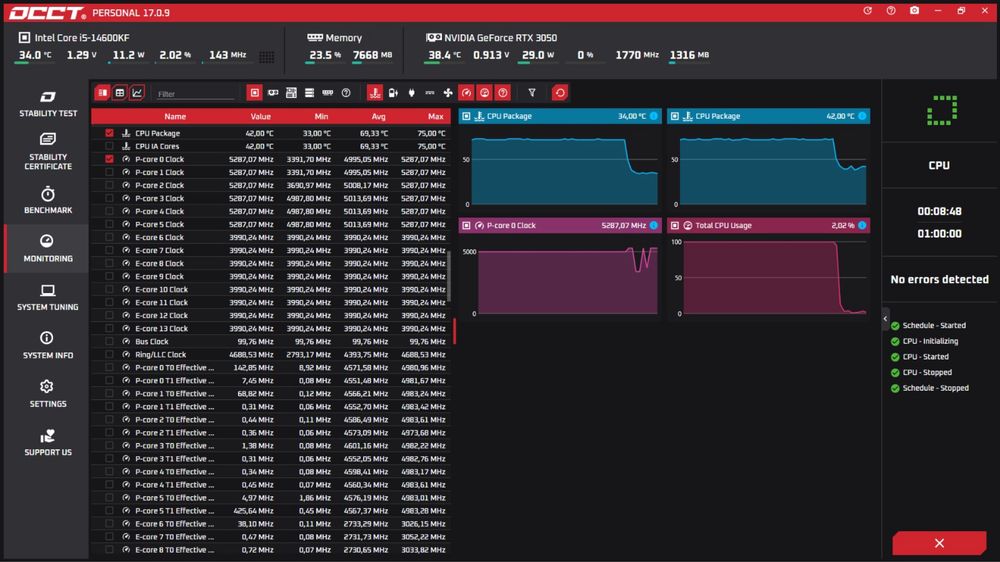1000x562 pixels.
Task: Check the P-core 2 Clock checkbox
Action: click(x=109, y=185)
